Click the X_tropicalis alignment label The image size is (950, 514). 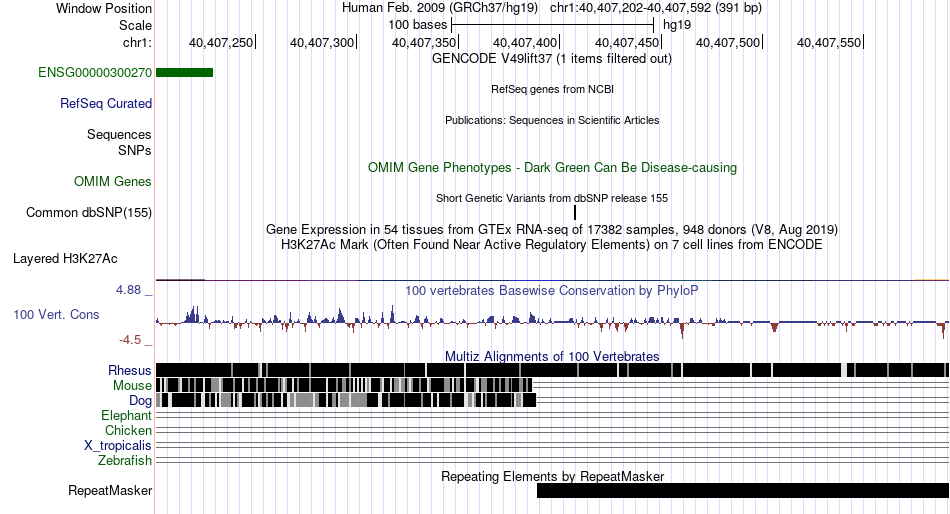(x=118, y=446)
